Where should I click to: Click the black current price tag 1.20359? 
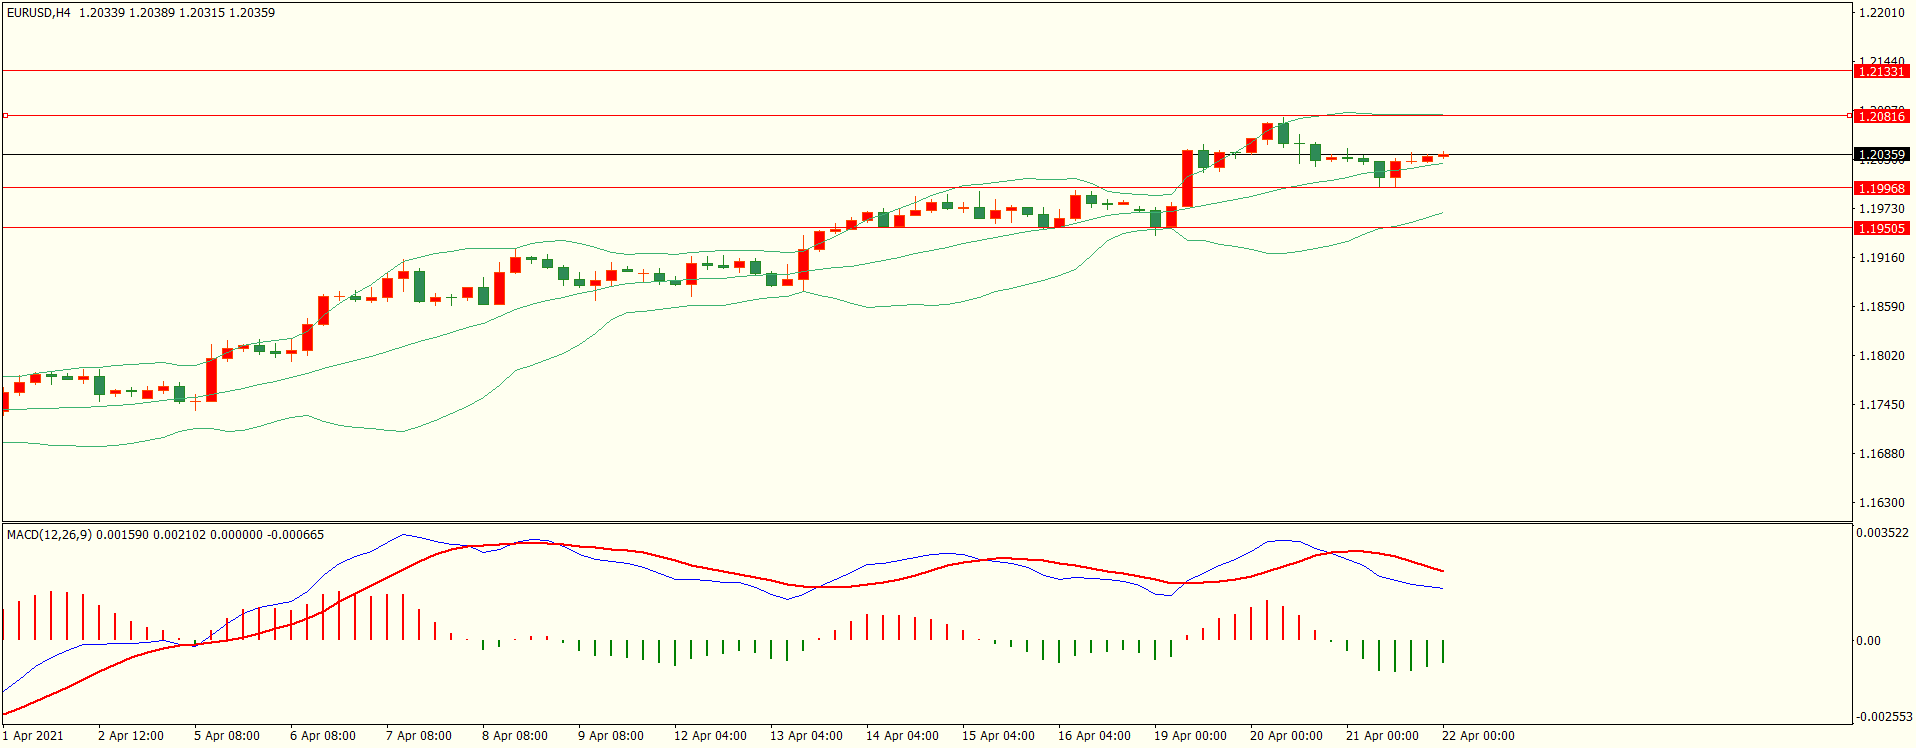(x=1881, y=154)
